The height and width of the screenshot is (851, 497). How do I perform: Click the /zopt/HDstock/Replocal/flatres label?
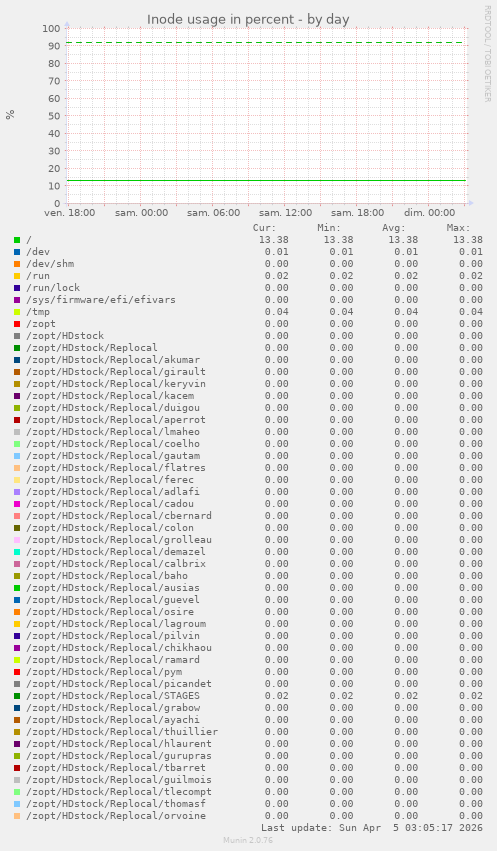[116, 467]
